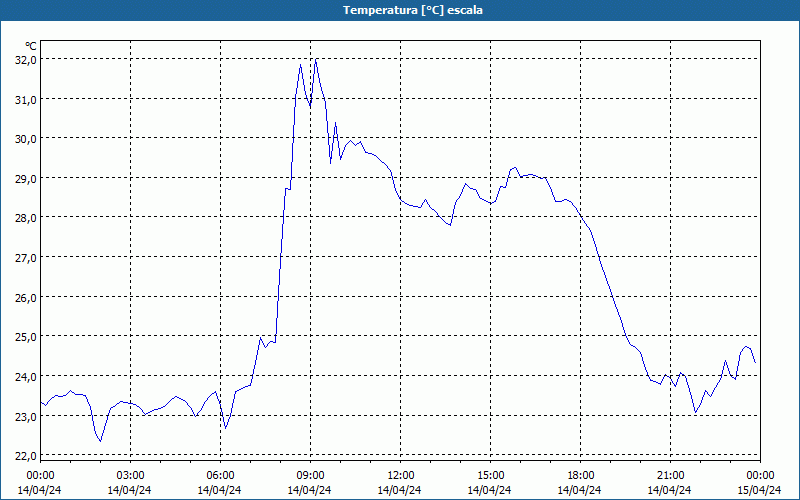The width and height of the screenshot is (800, 500).
Task: Pick the 18:00 tick label
Action: [581, 476]
